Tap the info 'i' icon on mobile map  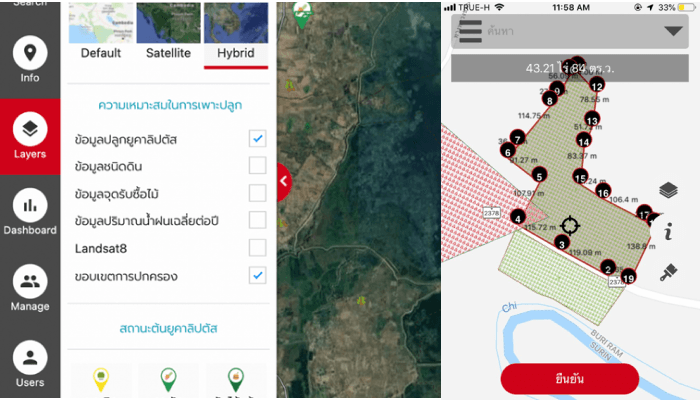(668, 232)
